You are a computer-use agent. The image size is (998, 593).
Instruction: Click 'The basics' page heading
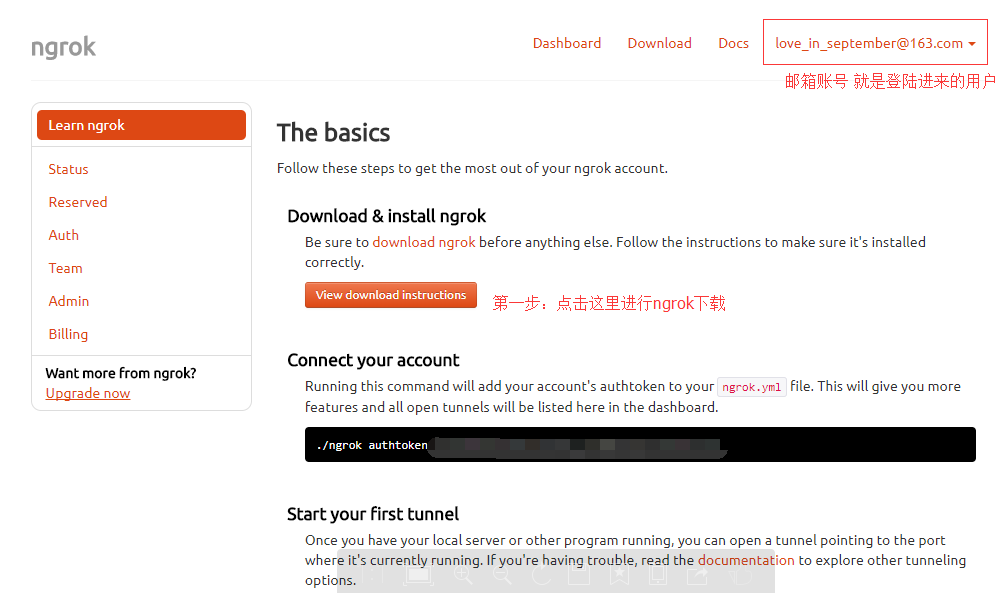click(334, 133)
